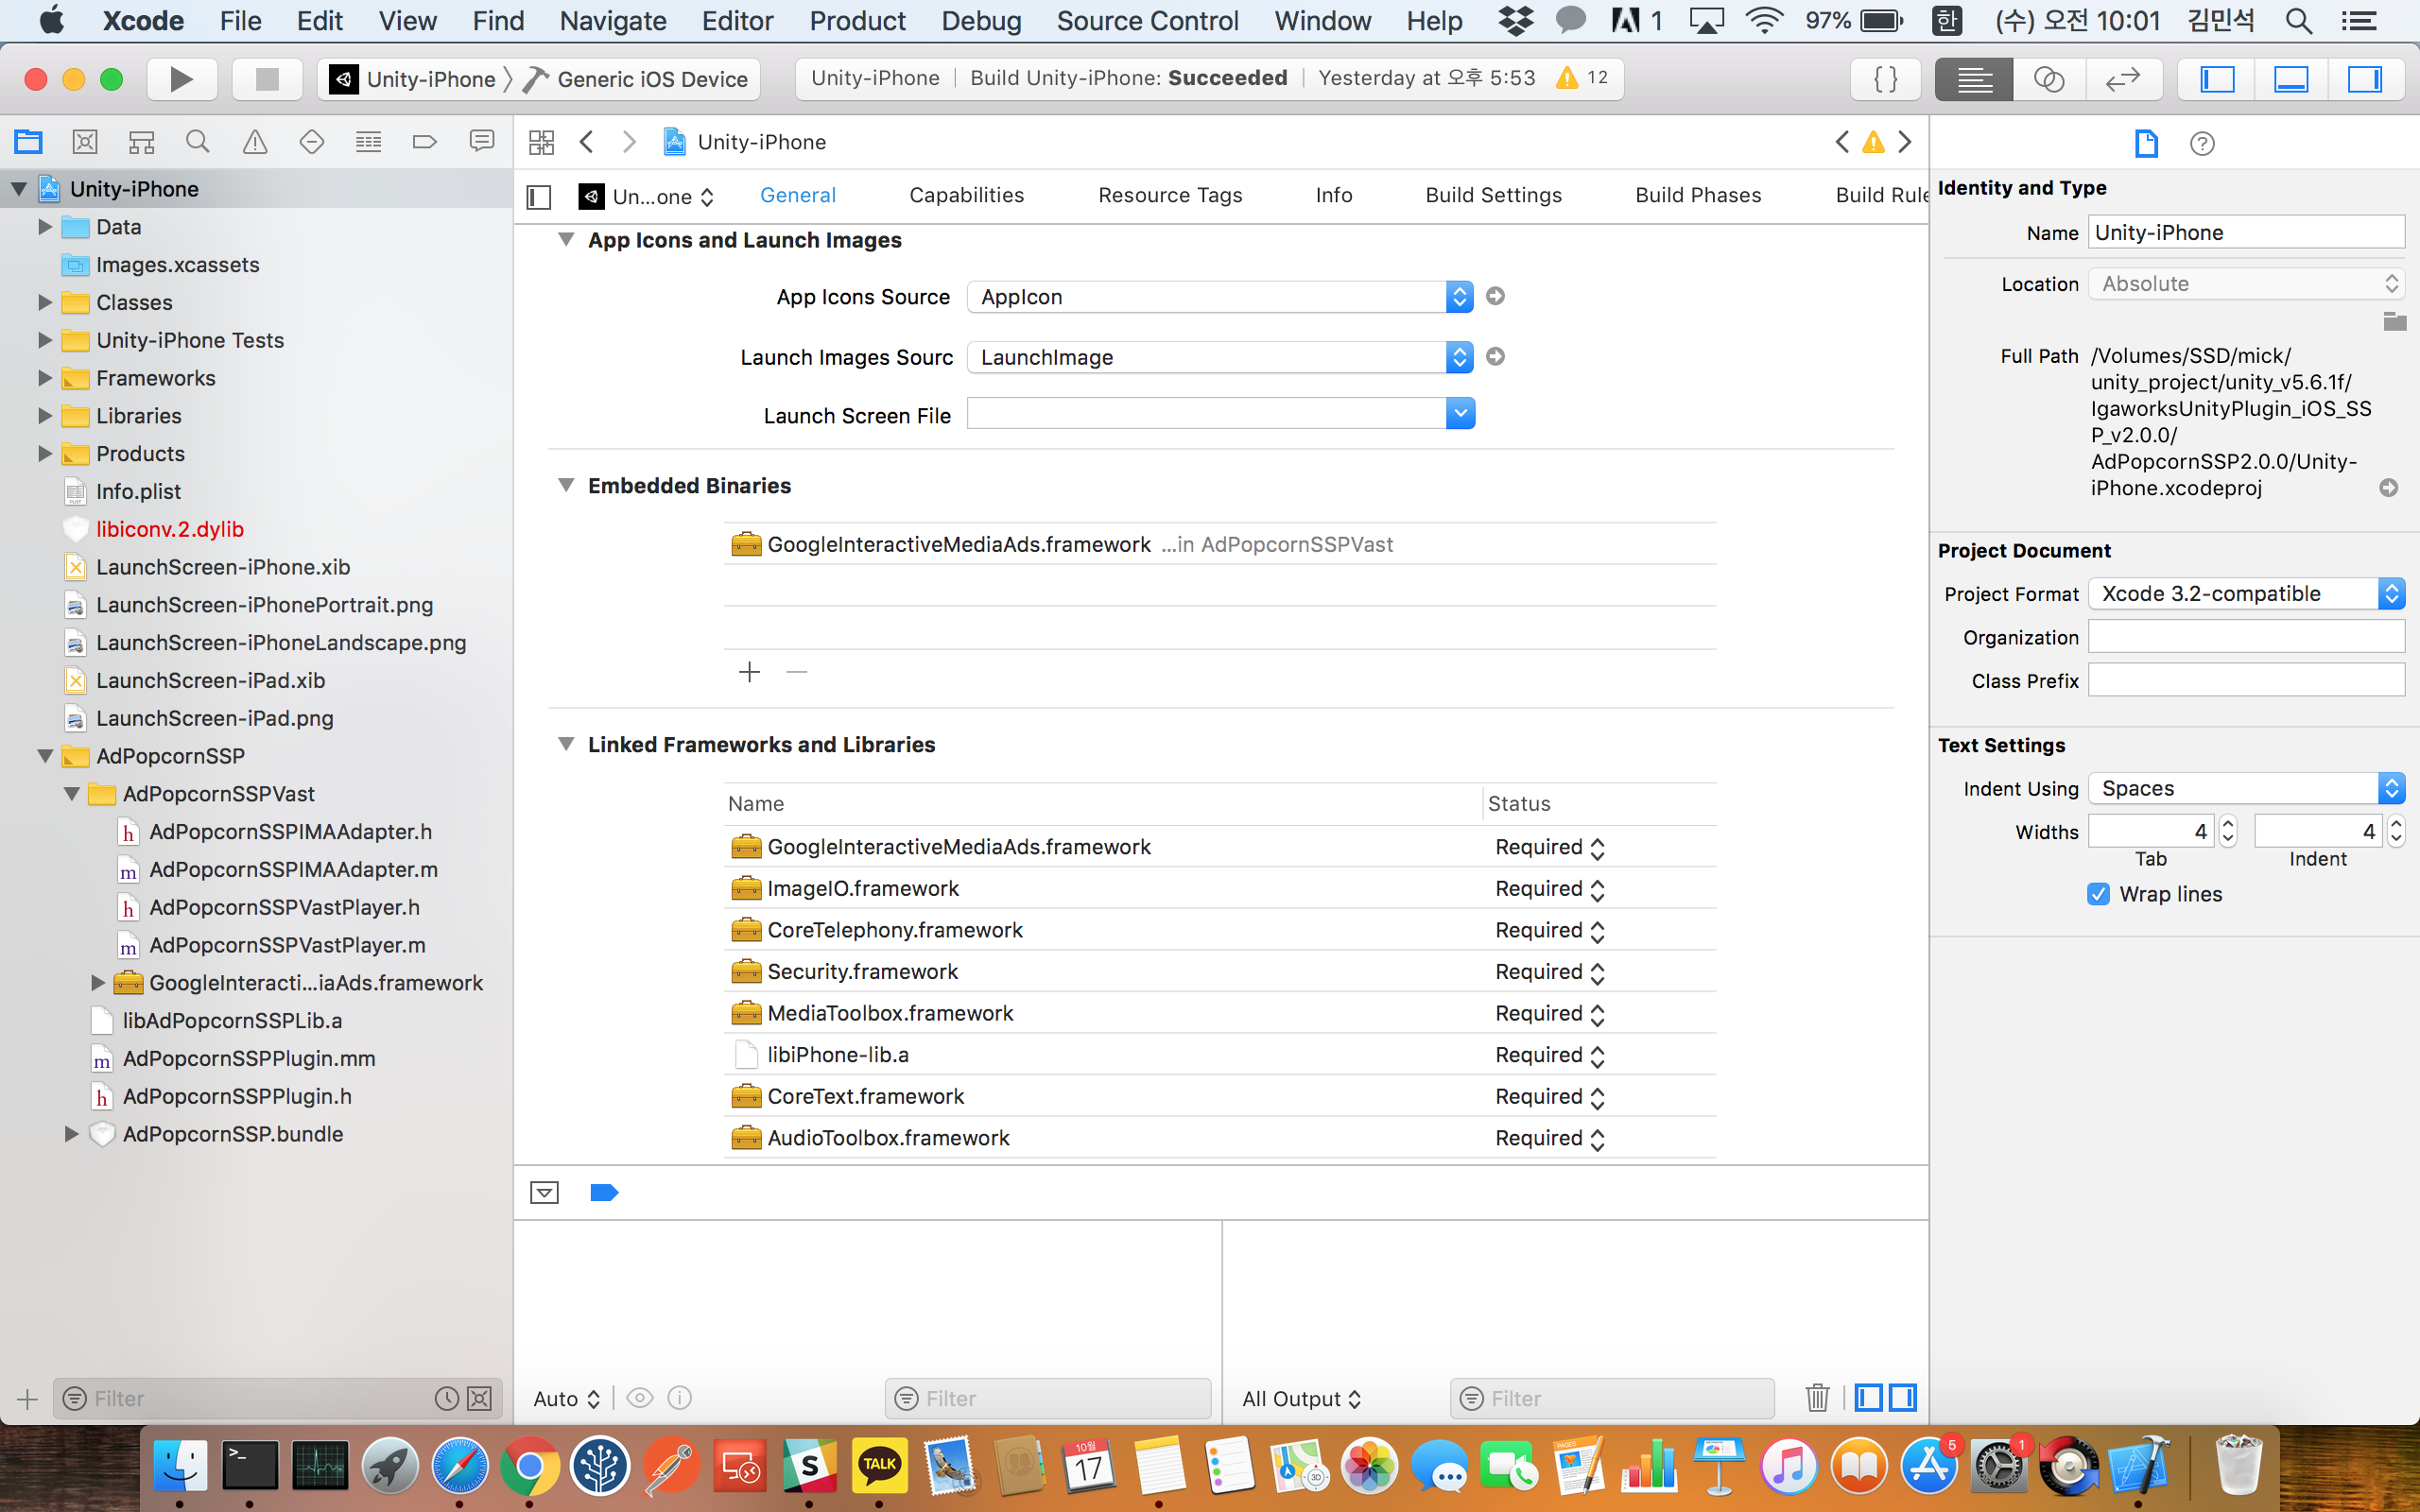
Task: Open the Project navigator
Action: tap(28, 142)
